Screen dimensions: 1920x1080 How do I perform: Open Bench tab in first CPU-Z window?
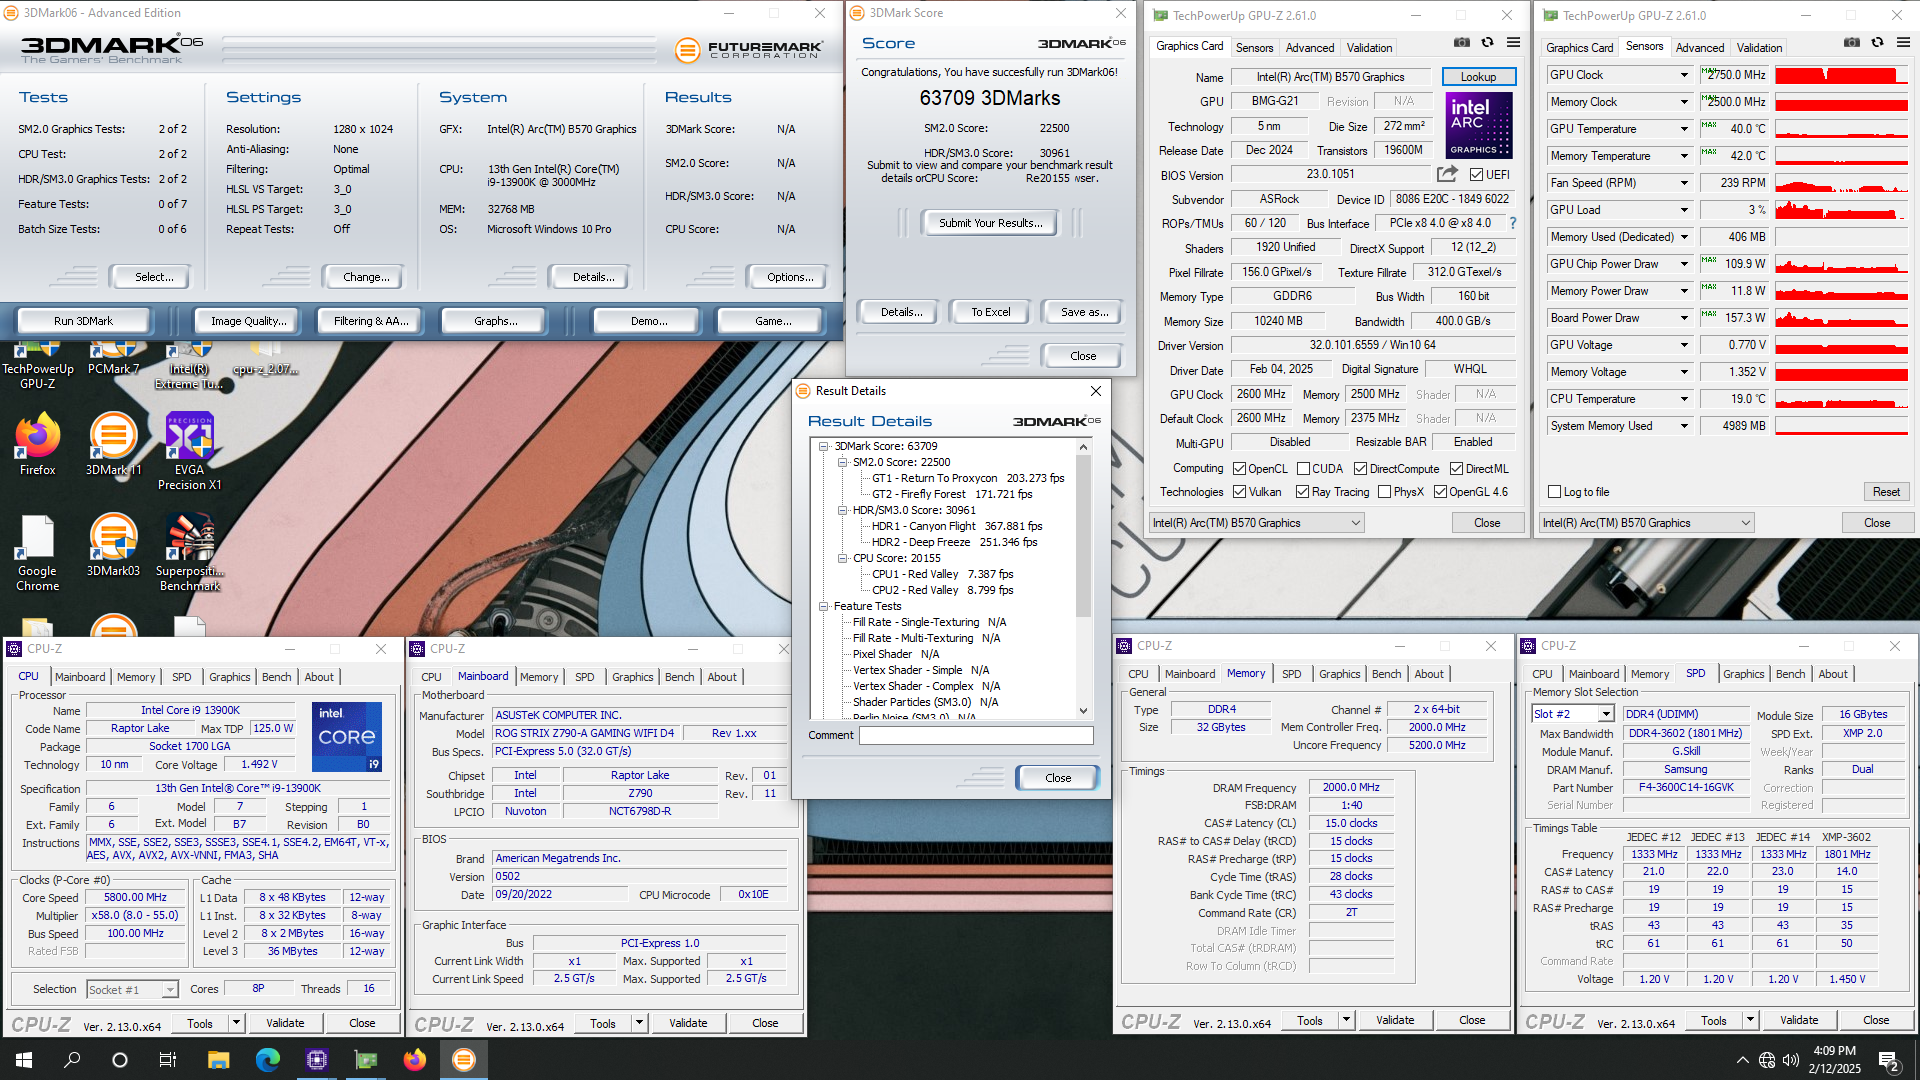(276, 677)
